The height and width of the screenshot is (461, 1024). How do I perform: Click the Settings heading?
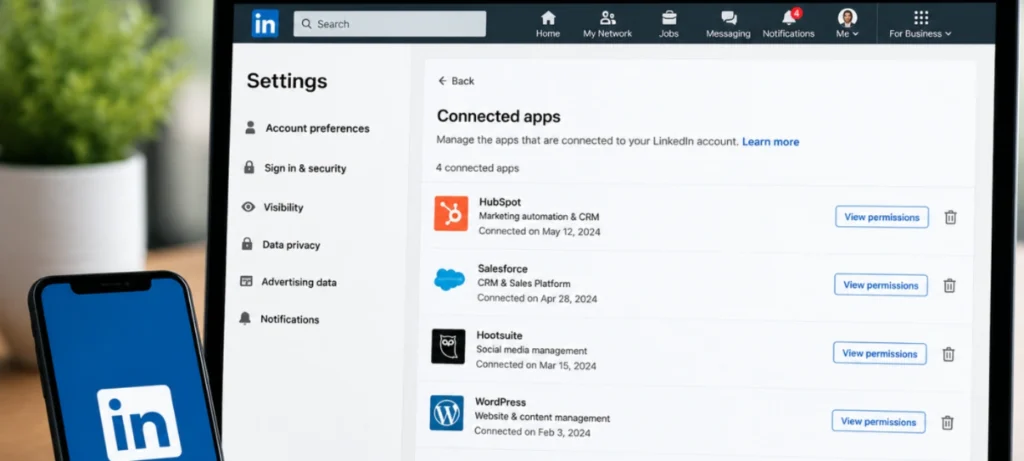pos(287,81)
